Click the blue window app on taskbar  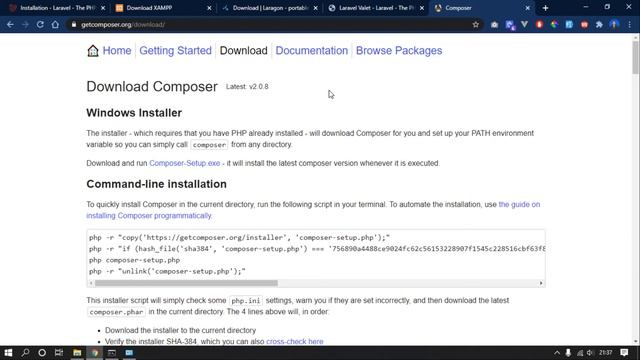tap(129, 353)
